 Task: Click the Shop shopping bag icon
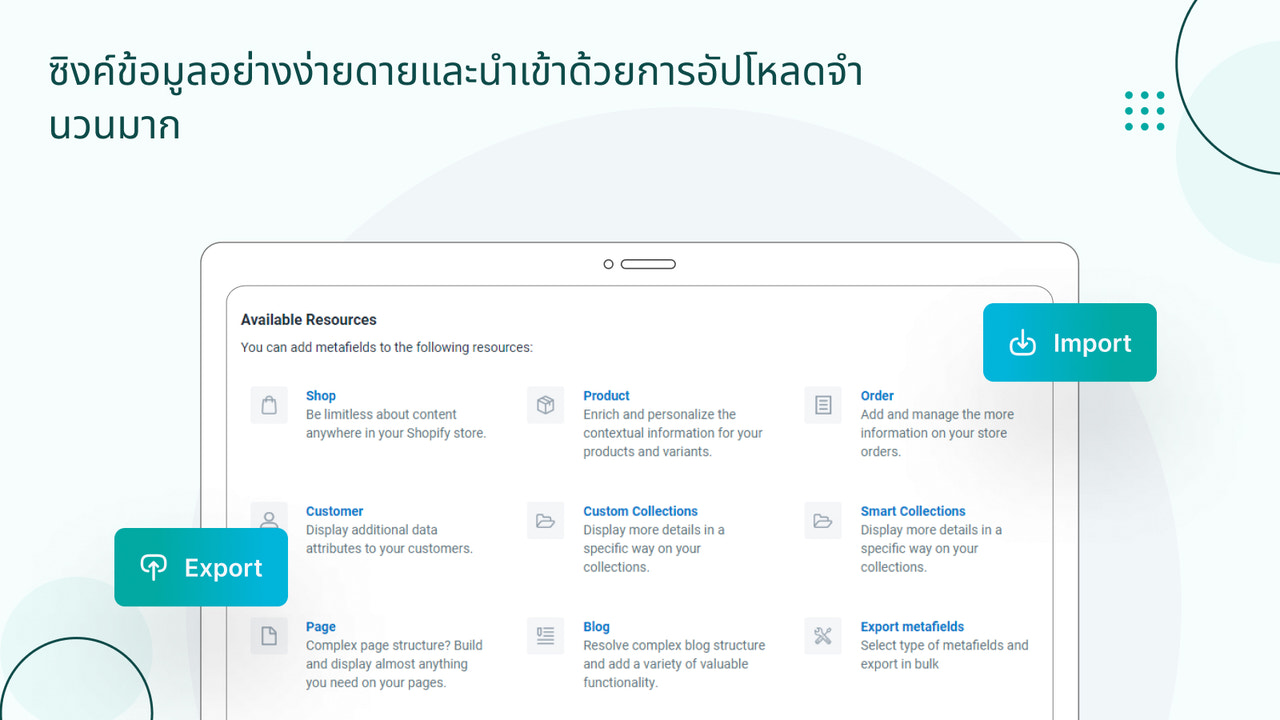269,405
